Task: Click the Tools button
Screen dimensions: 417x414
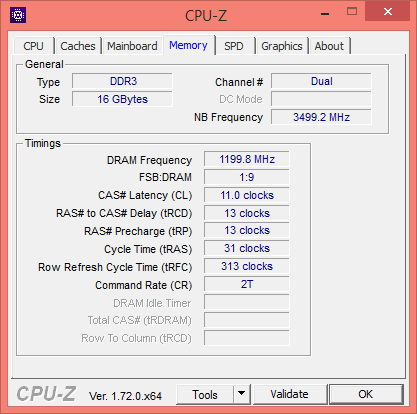Action: coord(205,394)
